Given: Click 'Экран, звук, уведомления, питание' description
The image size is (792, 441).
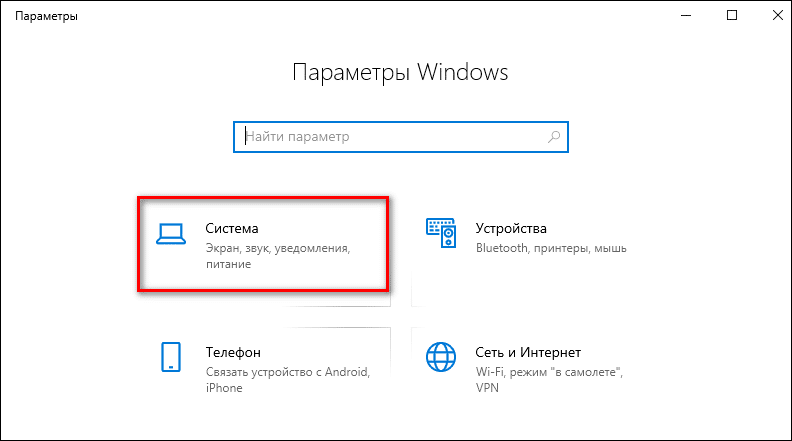Looking at the screenshot, I should (278, 256).
